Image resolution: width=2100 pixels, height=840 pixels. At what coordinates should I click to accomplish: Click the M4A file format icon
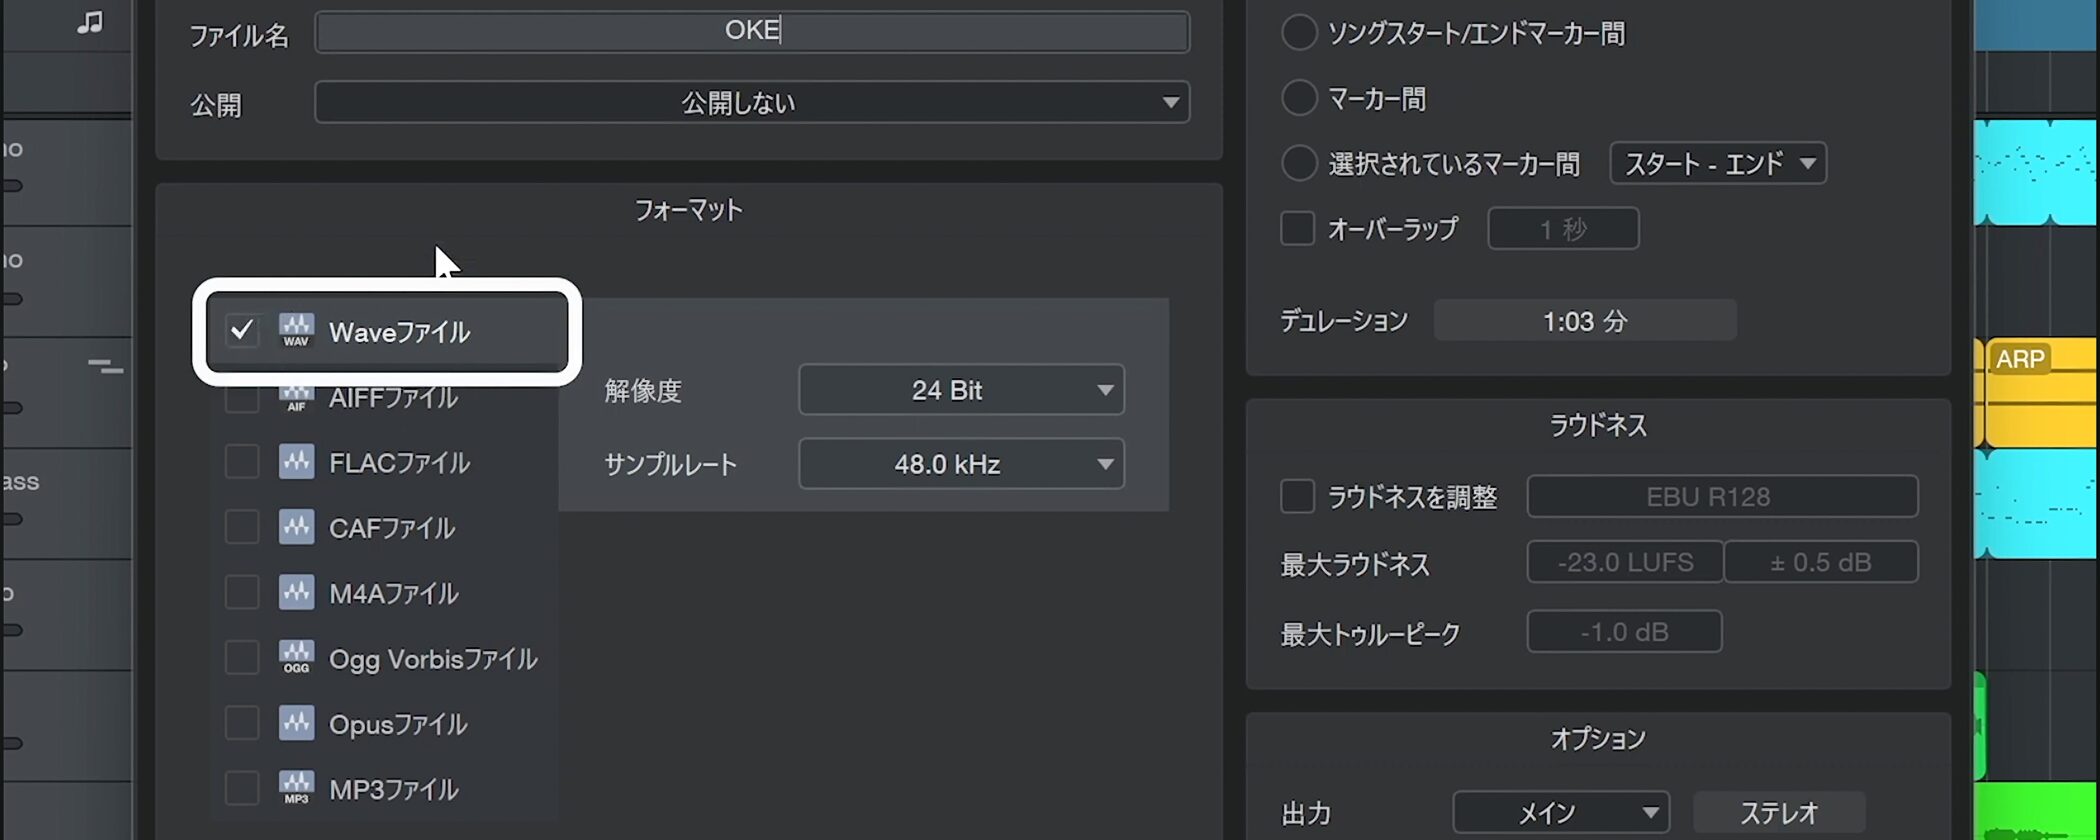pos(296,593)
